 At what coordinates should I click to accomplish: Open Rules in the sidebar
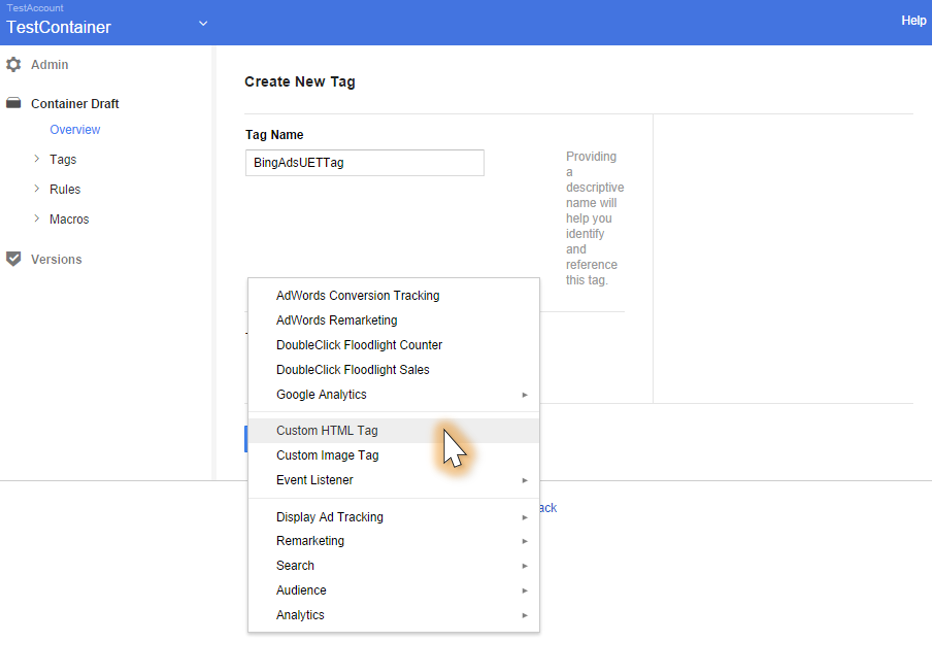65,189
